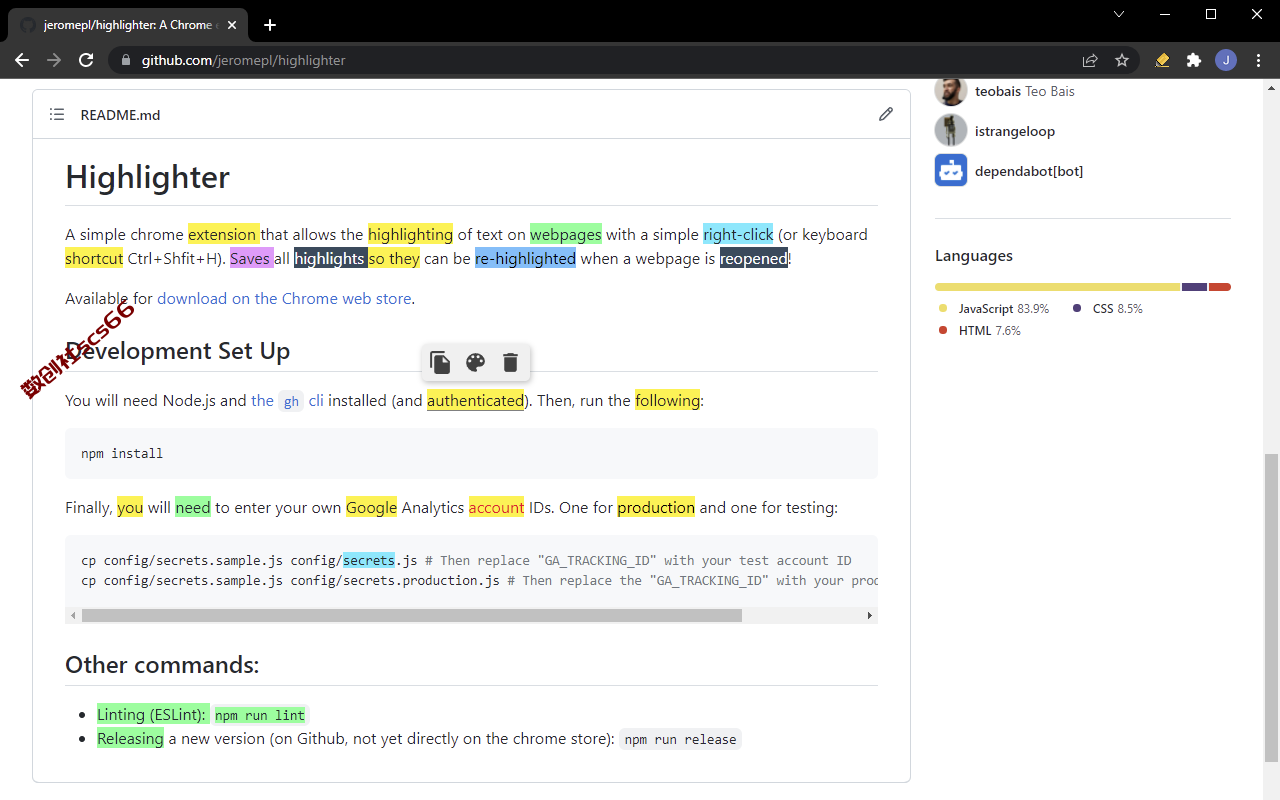Screen dimensions: 1280x800
Task: Click the code block right scroll arrow
Action: point(870,616)
